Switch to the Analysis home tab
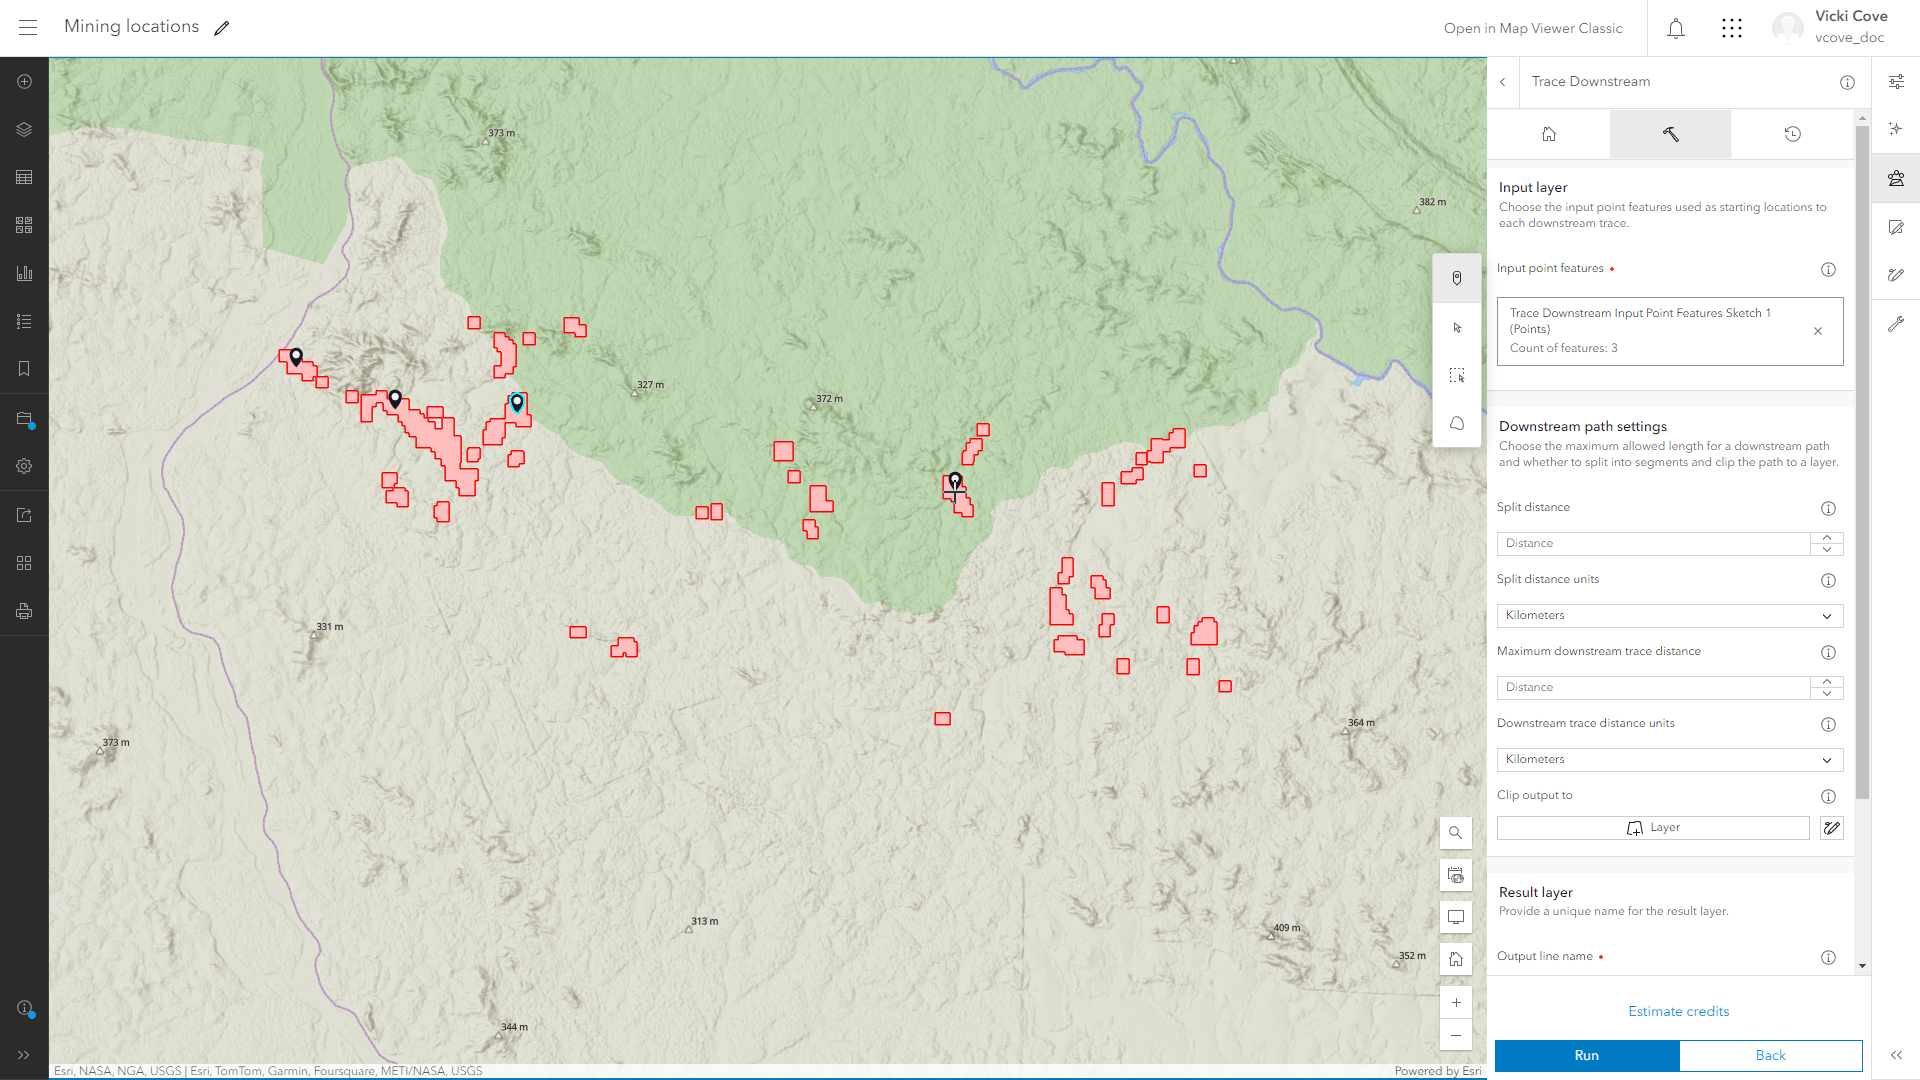Image resolution: width=1920 pixels, height=1080 pixels. 1549,134
